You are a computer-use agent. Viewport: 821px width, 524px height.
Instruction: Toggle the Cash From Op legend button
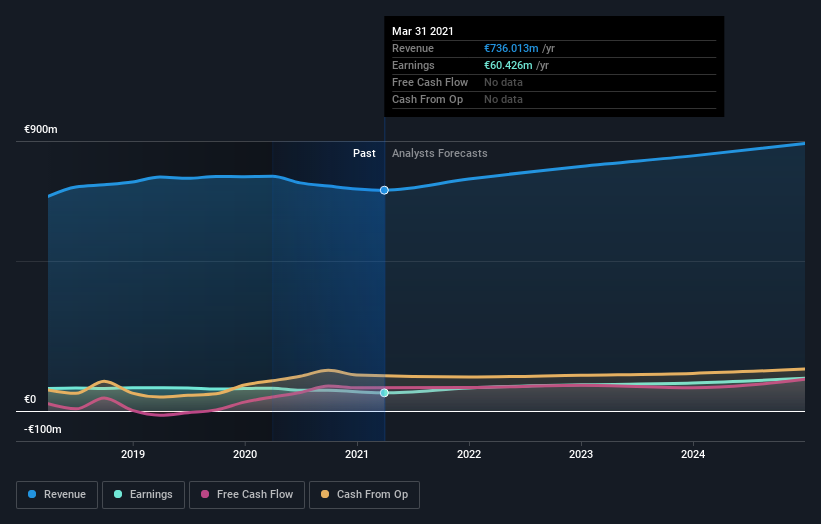point(364,495)
